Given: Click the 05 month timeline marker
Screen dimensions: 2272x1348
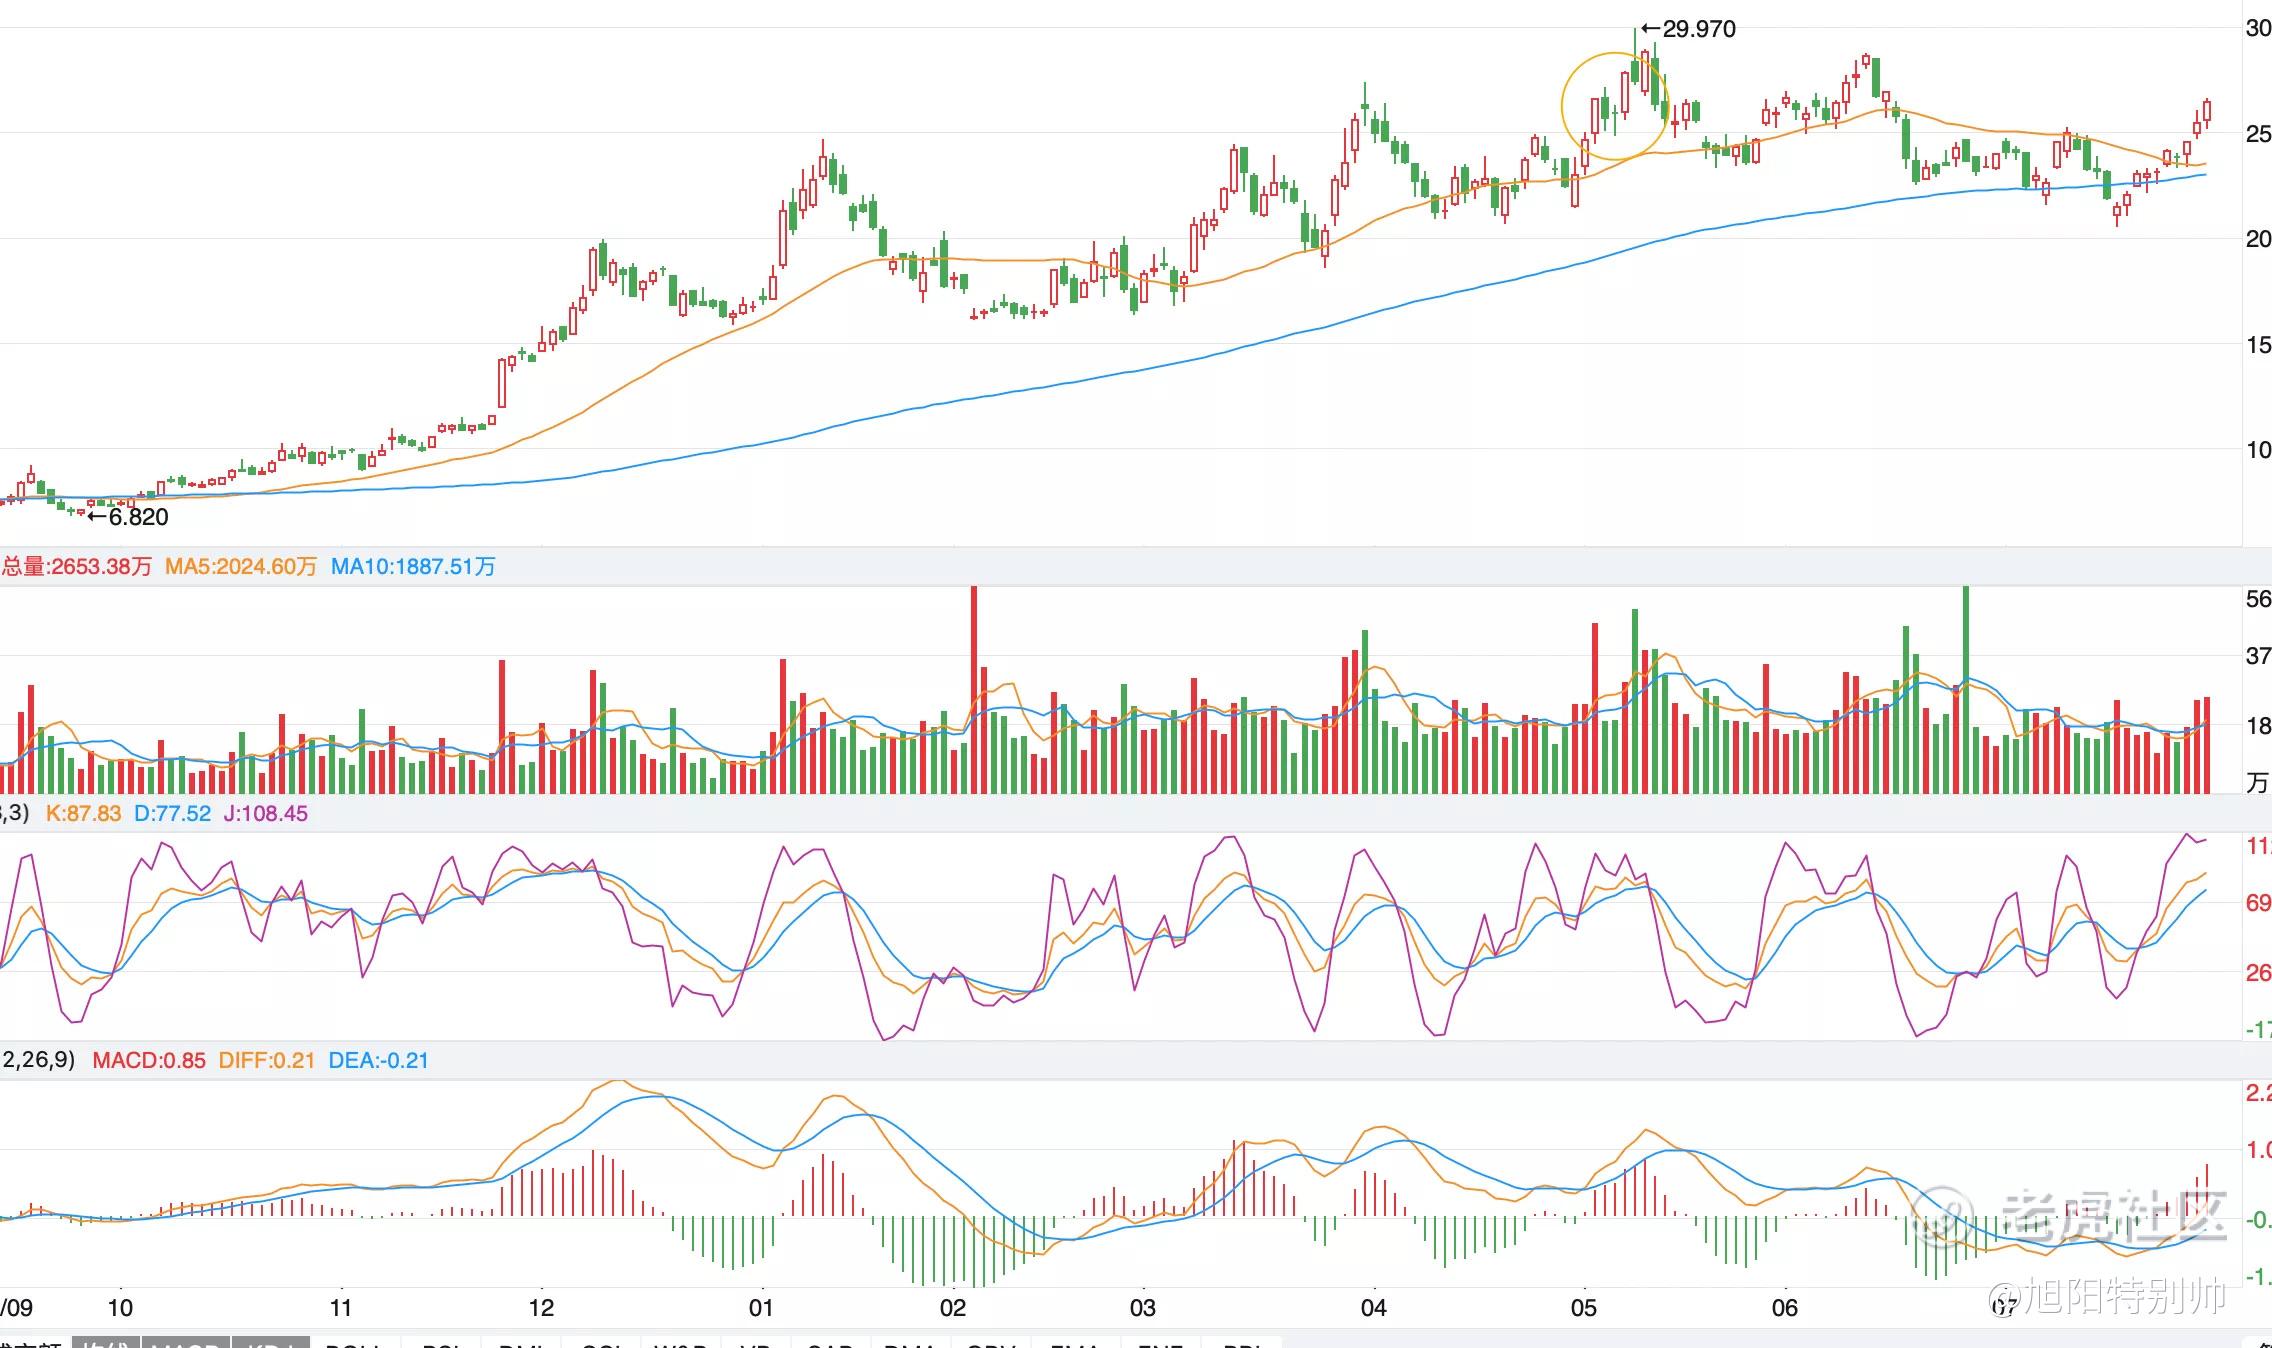Looking at the screenshot, I should coord(1584,1308).
